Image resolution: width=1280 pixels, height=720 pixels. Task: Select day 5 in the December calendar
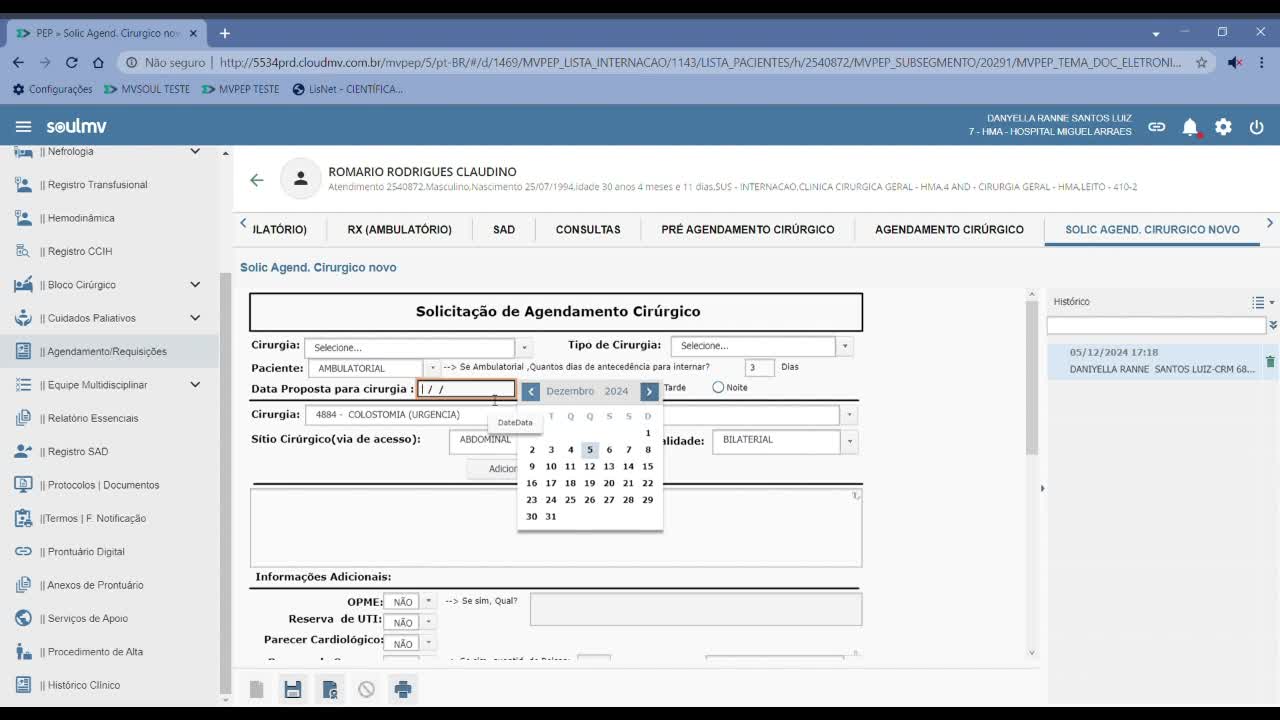click(x=589, y=449)
